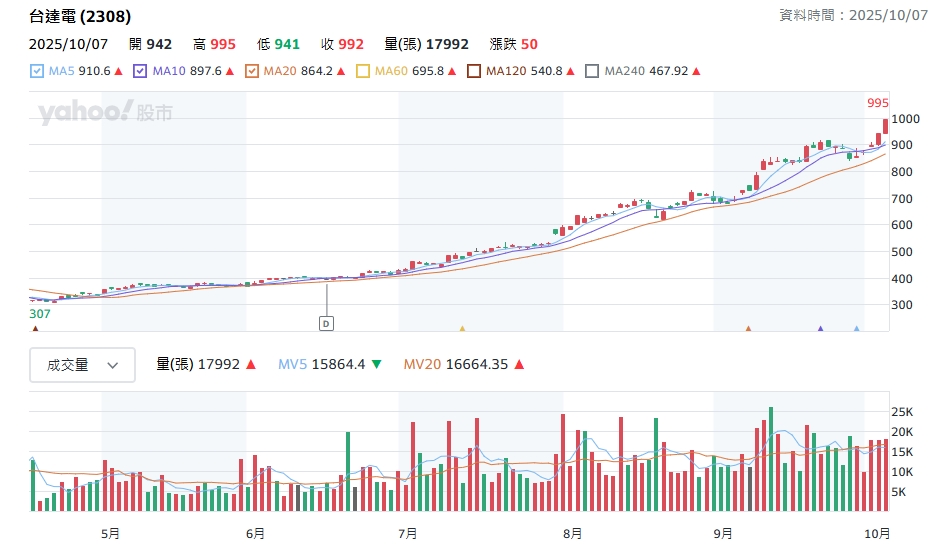Check the MA240 checkbox
The image size is (943, 550).
[592, 71]
